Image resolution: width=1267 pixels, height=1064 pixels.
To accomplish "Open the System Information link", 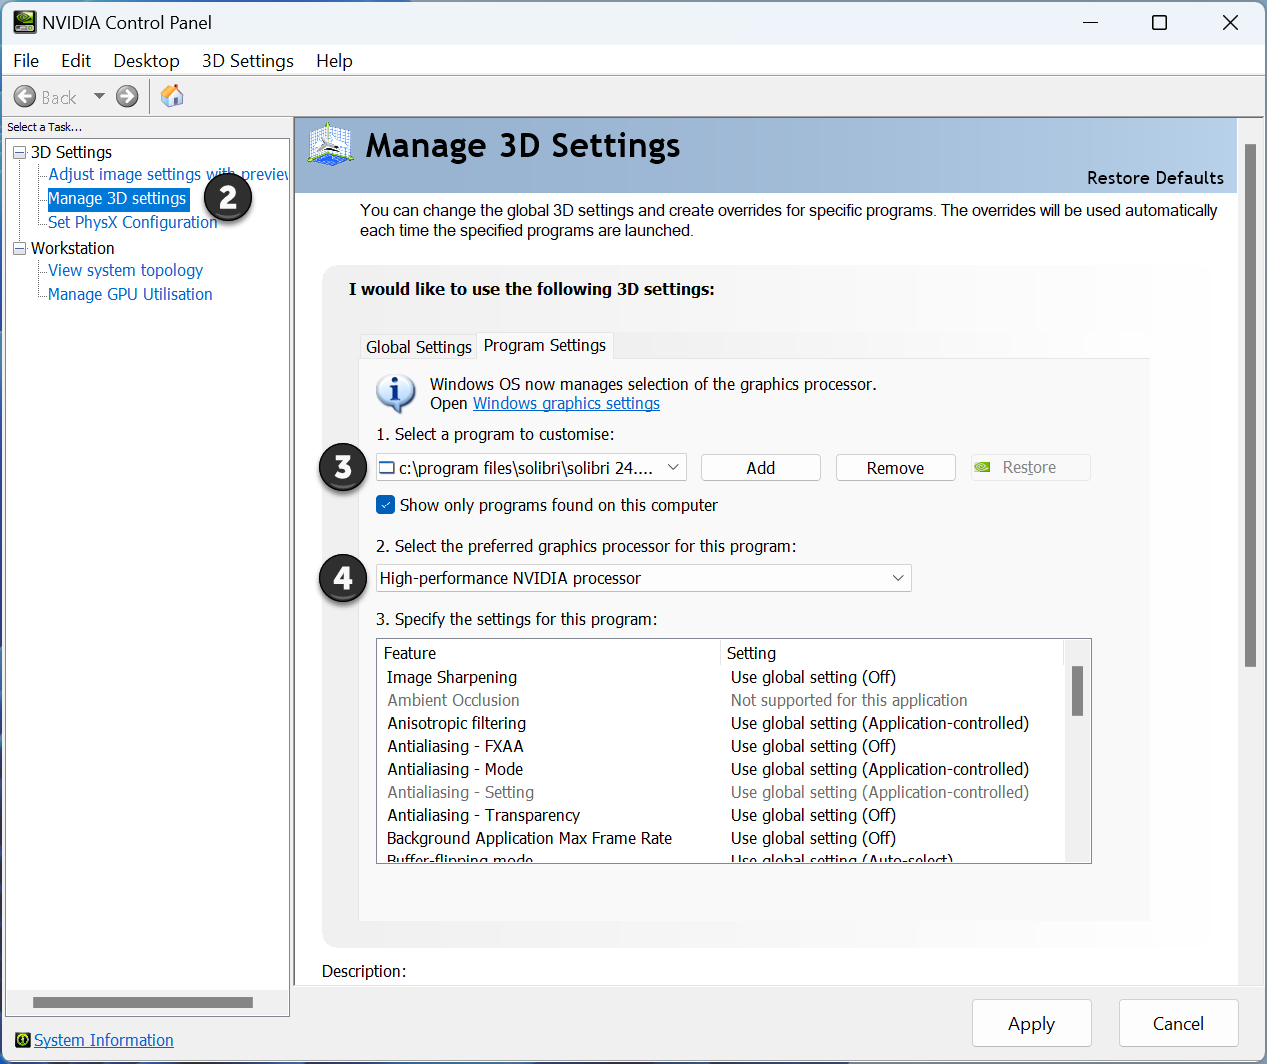I will point(104,1040).
